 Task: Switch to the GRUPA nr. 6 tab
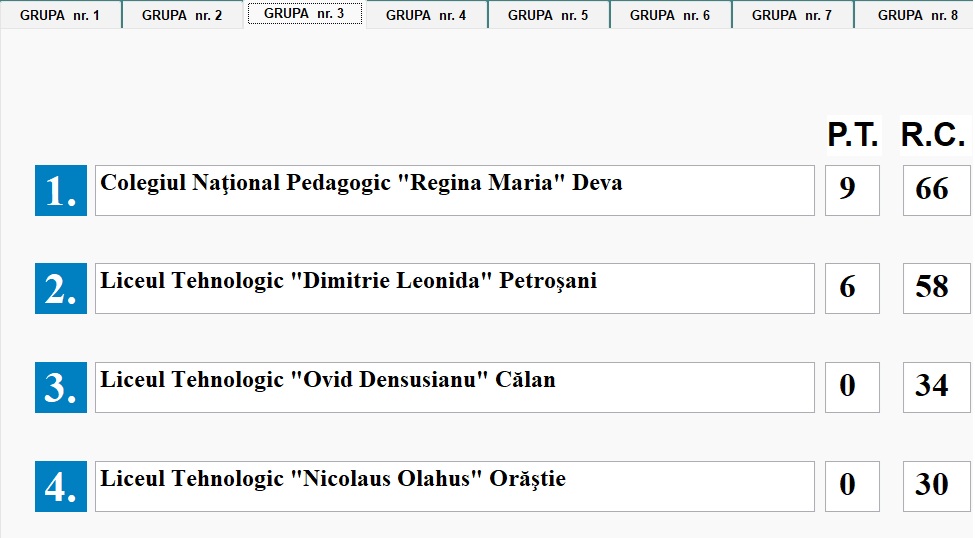(670, 15)
